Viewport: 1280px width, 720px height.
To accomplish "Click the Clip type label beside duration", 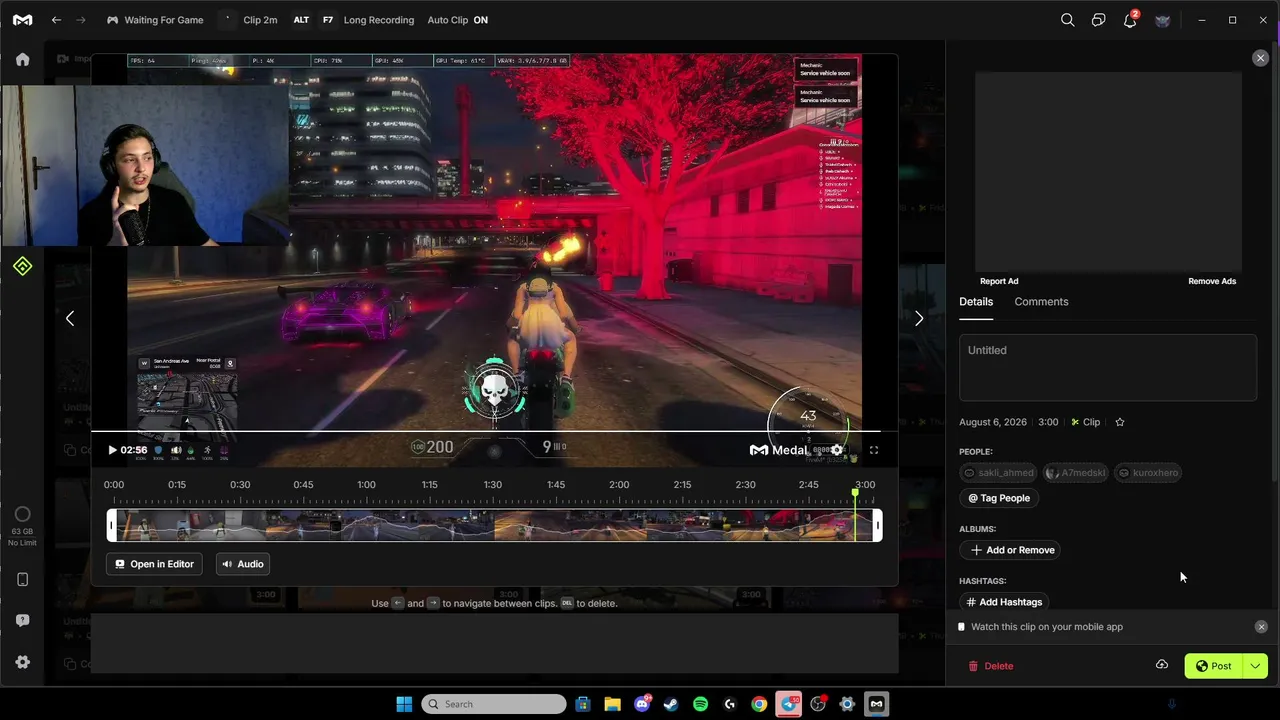I will click(x=1086, y=422).
